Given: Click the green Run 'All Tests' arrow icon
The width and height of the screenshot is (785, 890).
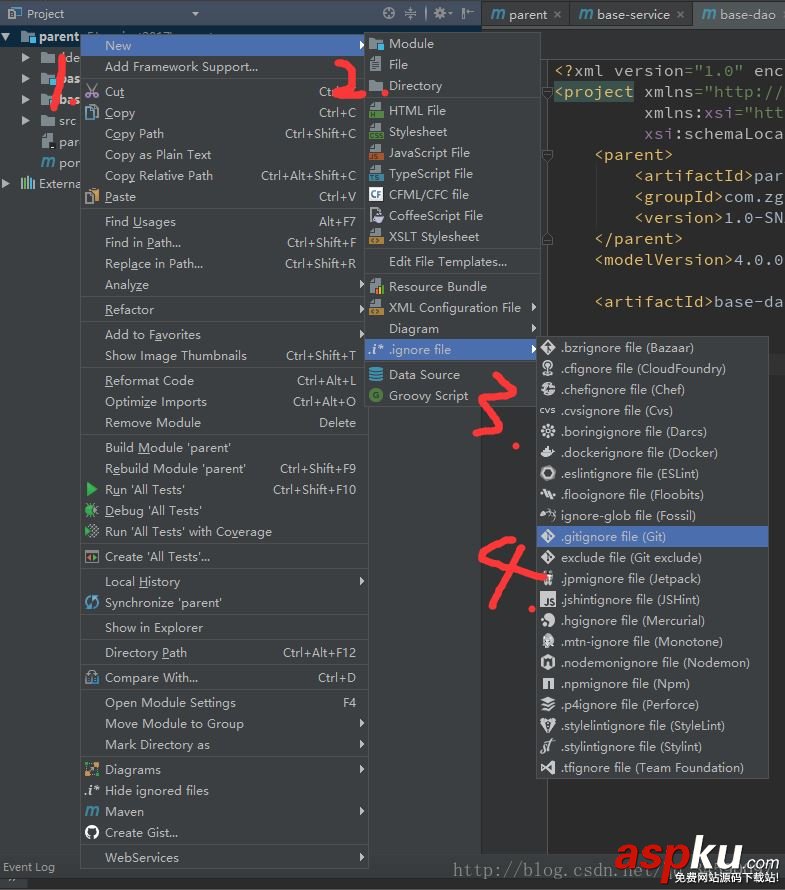Looking at the screenshot, I should 92,489.
